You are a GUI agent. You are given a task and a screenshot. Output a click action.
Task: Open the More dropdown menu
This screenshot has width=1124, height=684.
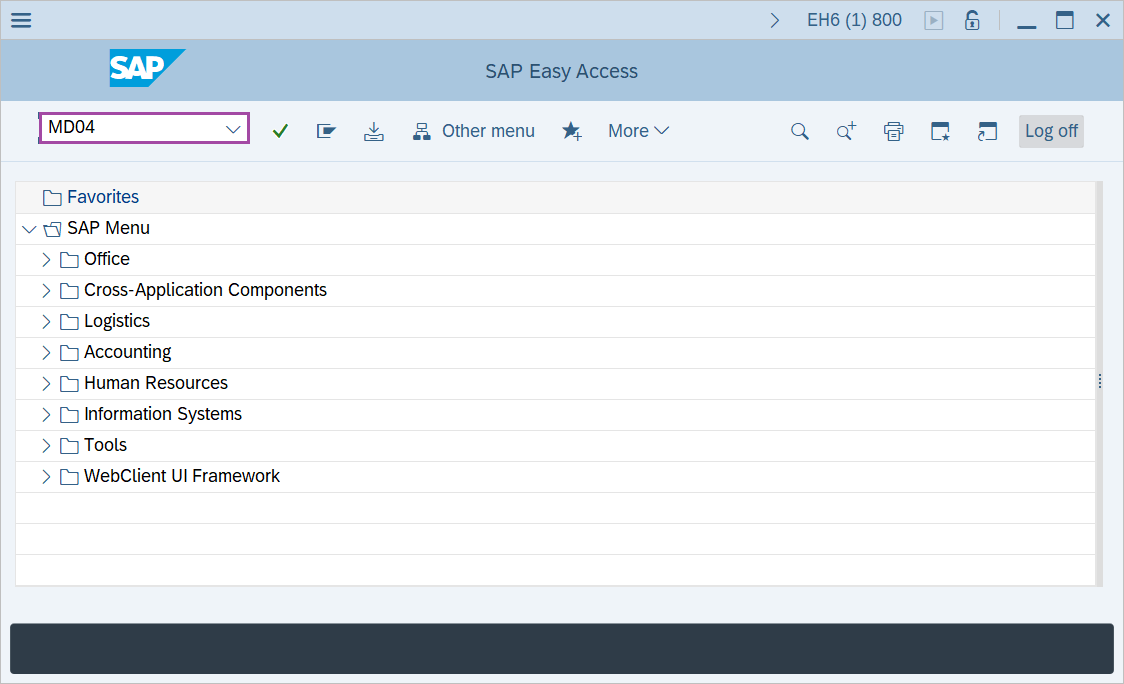(638, 131)
